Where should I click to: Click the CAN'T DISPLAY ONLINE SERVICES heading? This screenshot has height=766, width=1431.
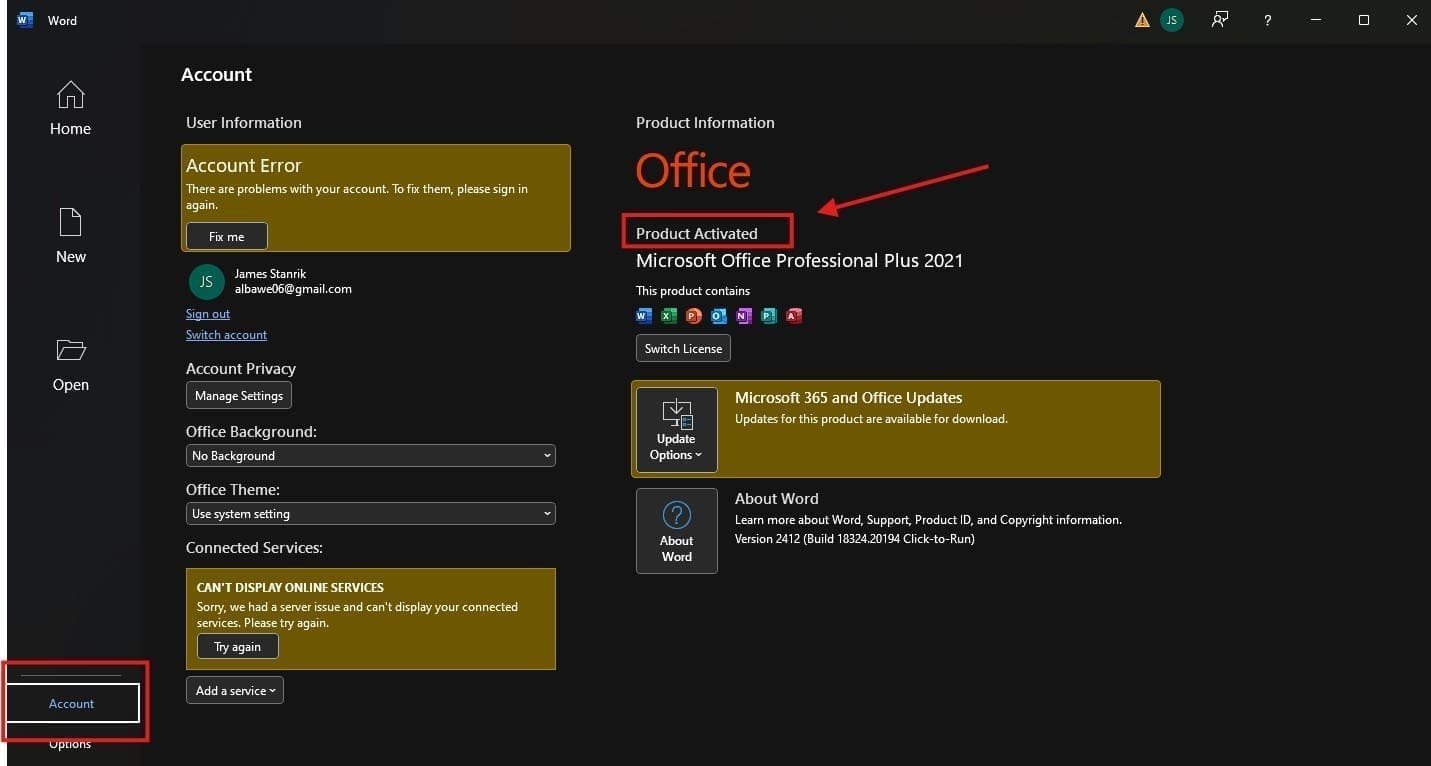pos(290,588)
